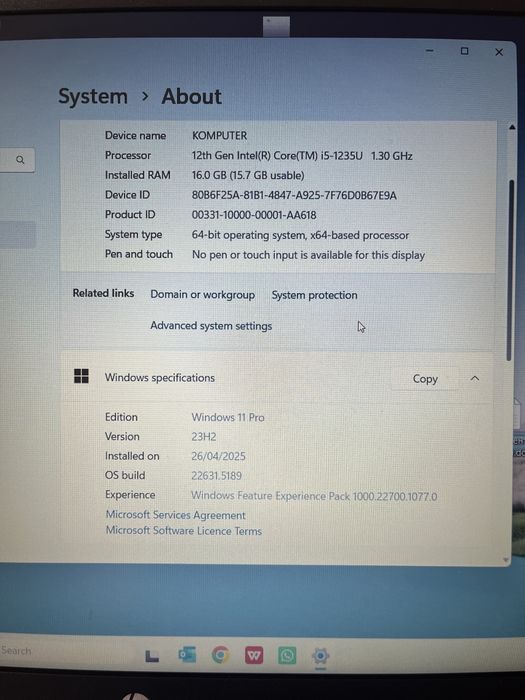
Task: Select OS build 22631.5189
Action: coord(217,476)
